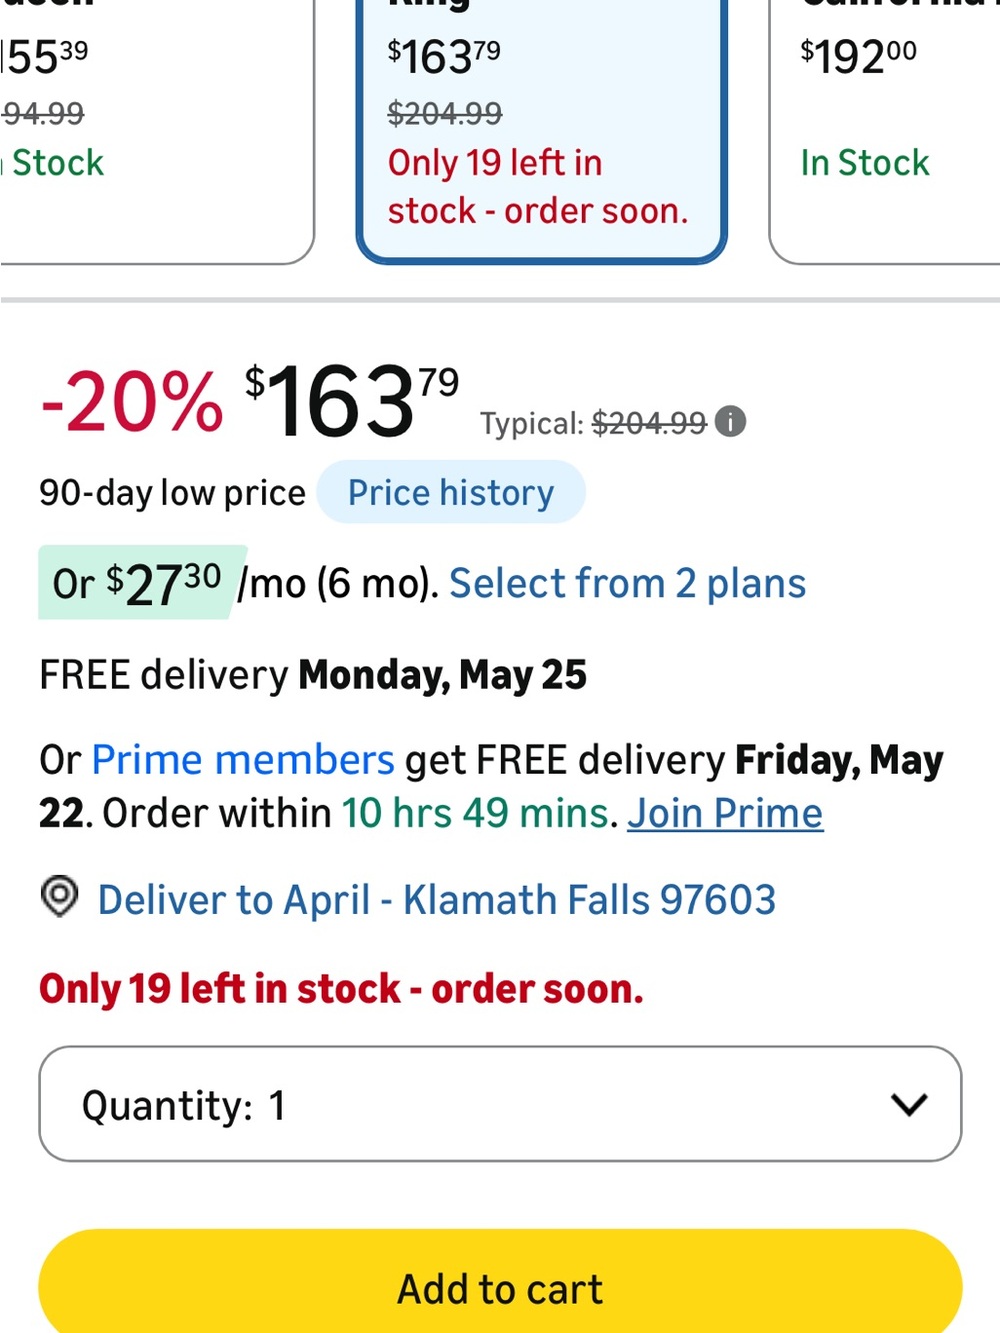
Task: Tap the red low-stock warning above Quantity
Action: [341, 989]
